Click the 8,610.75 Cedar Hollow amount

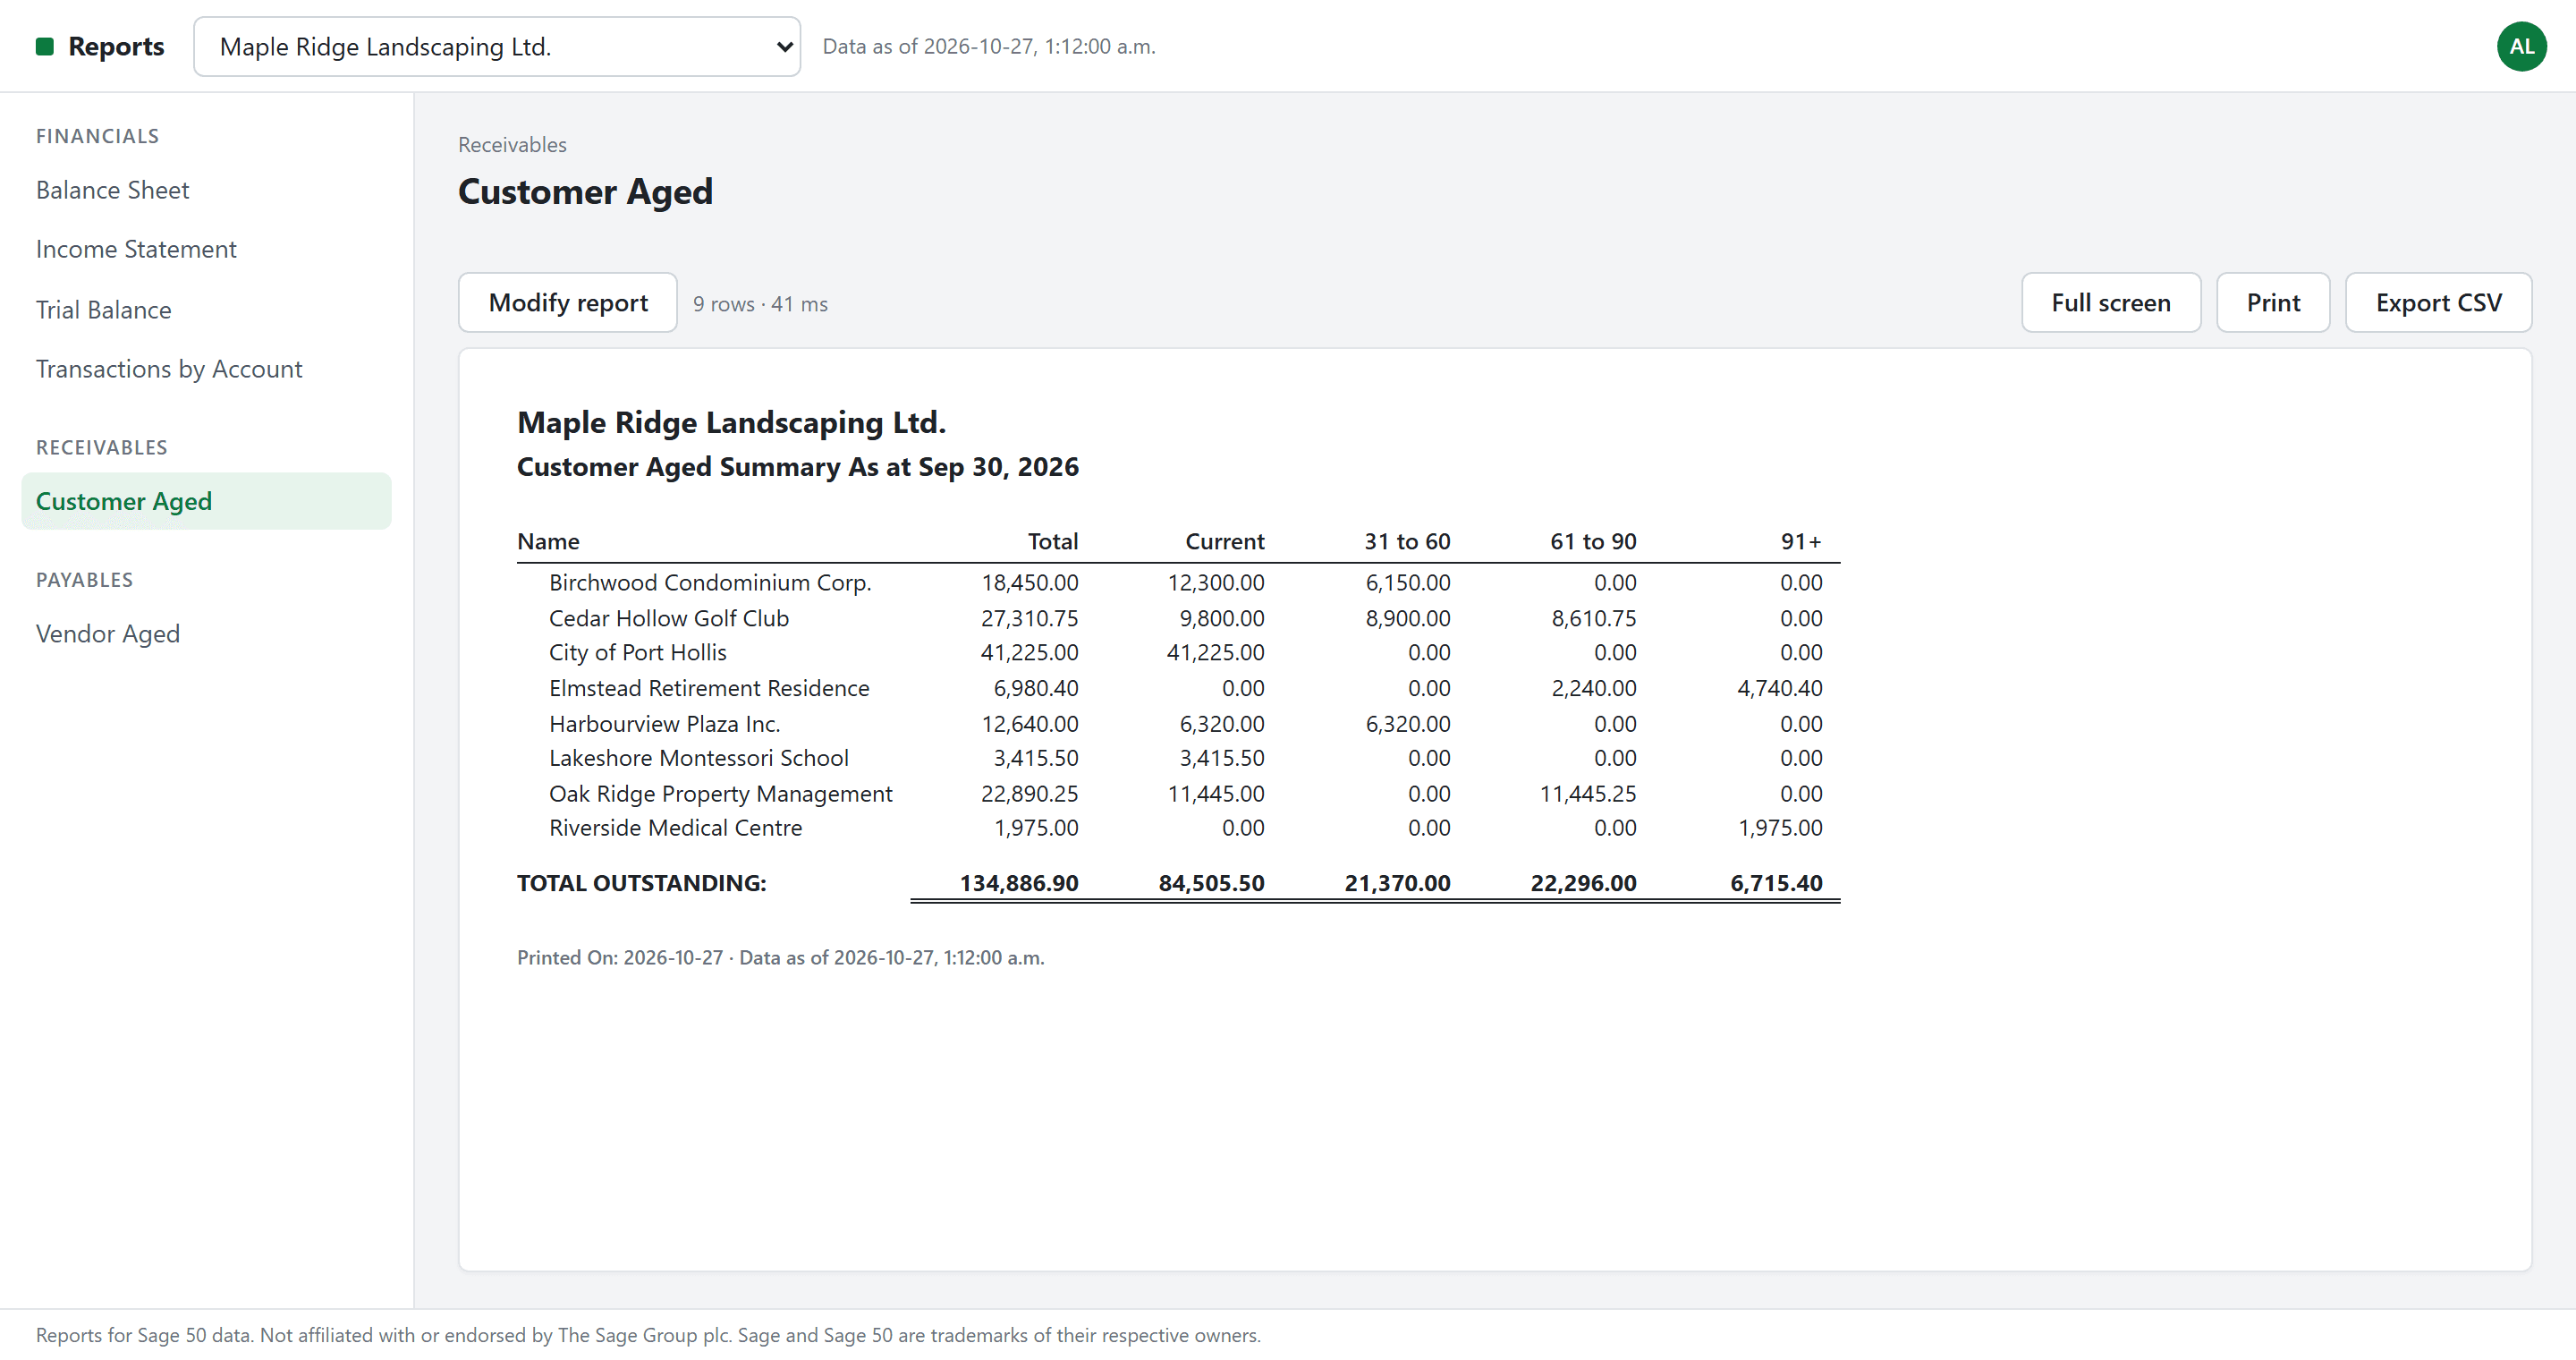(x=1594, y=618)
